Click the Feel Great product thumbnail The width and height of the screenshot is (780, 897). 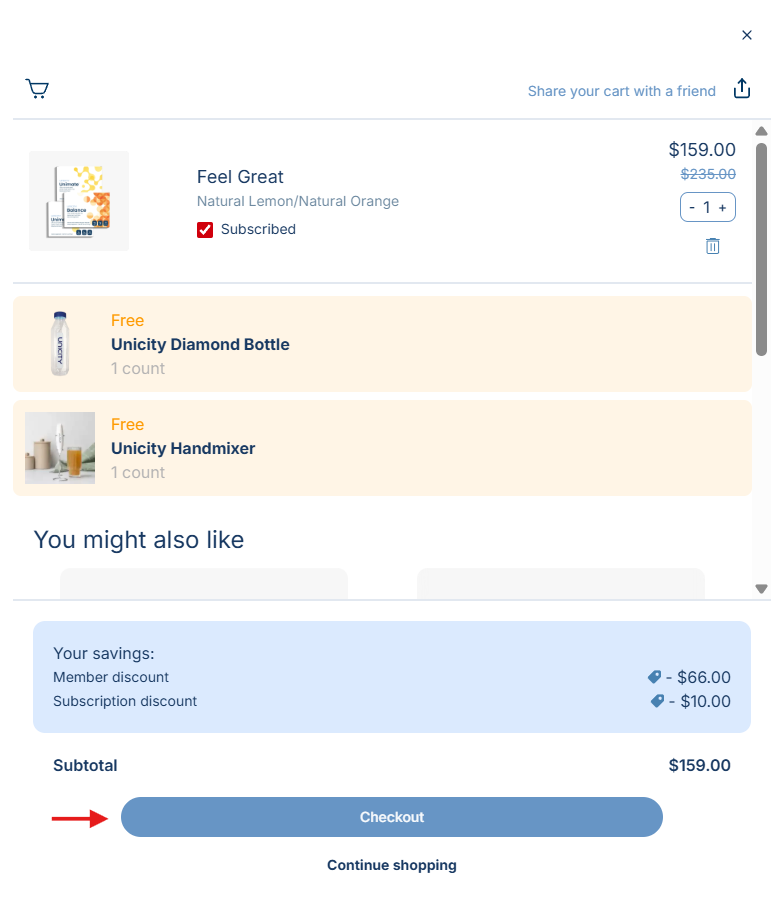tap(79, 201)
